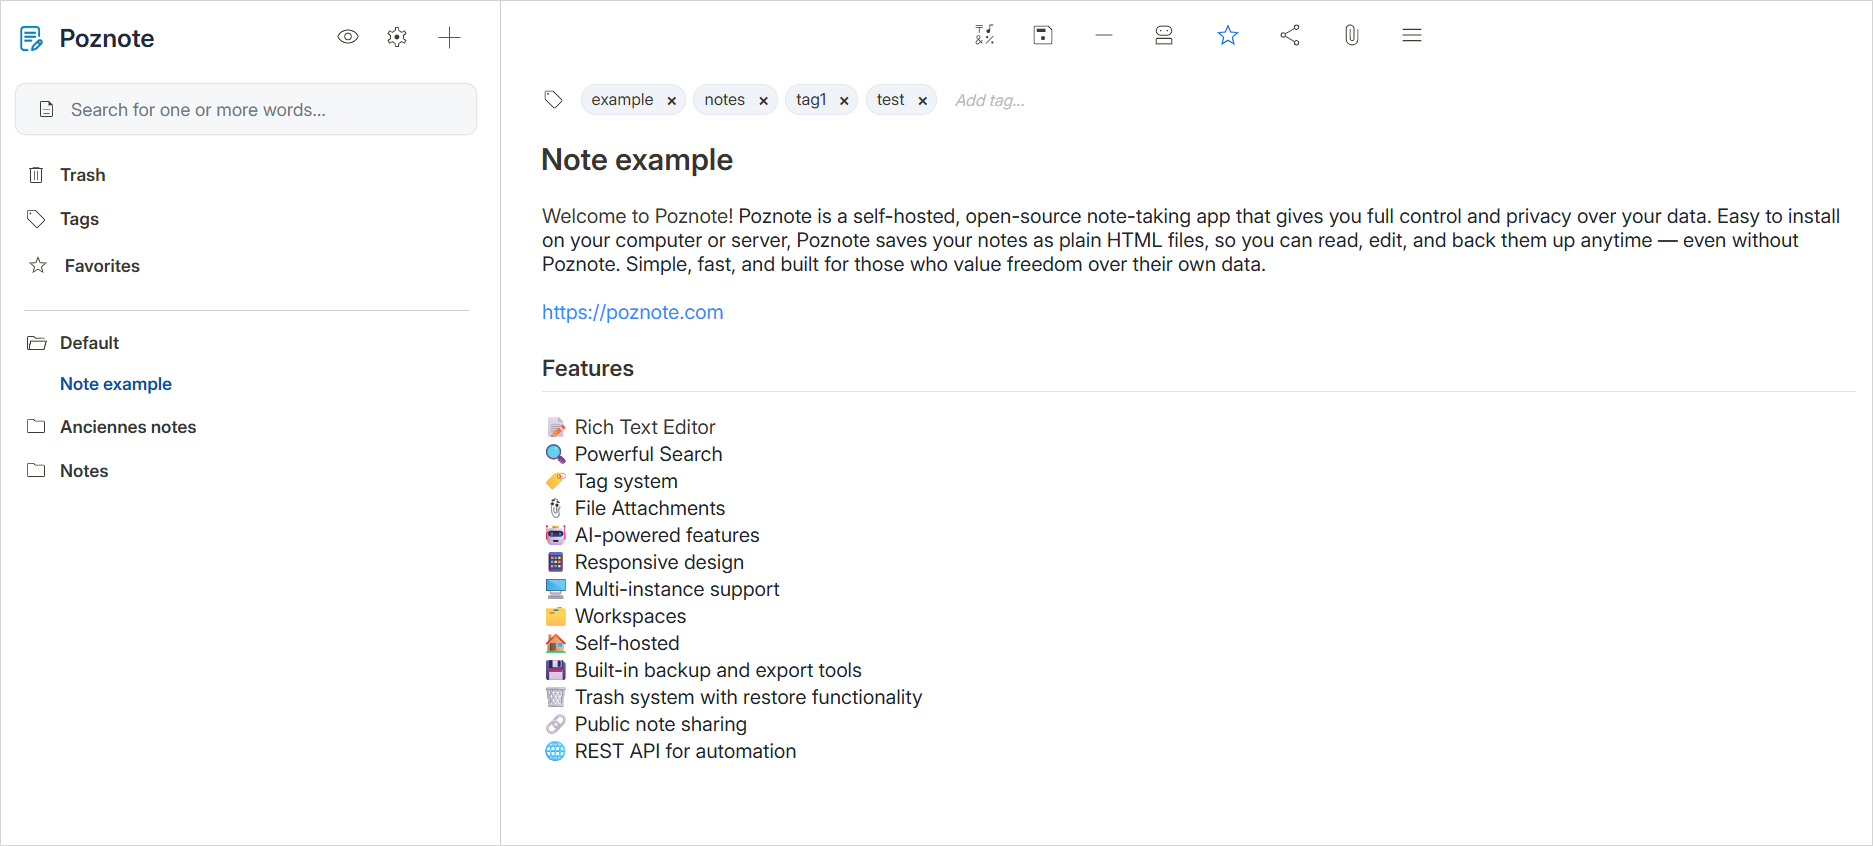Toggle the eye display icon in sidebar
The height and width of the screenshot is (846, 1873).
[347, 38]
